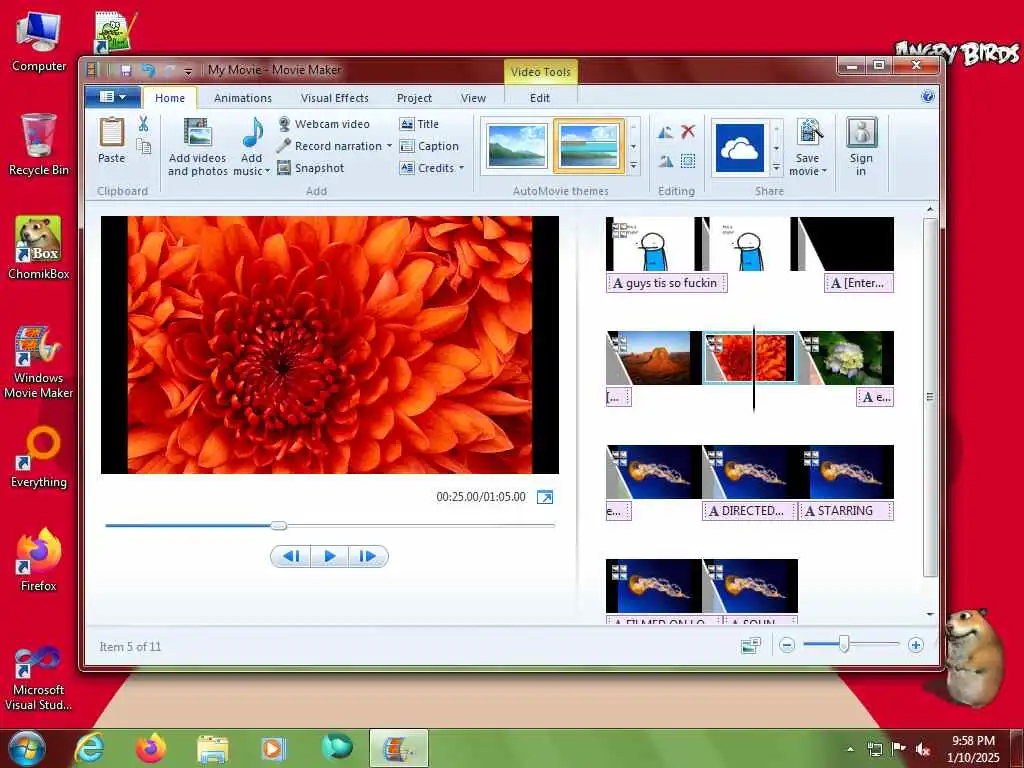Switch to the Animations tab

tap(242, 98)
